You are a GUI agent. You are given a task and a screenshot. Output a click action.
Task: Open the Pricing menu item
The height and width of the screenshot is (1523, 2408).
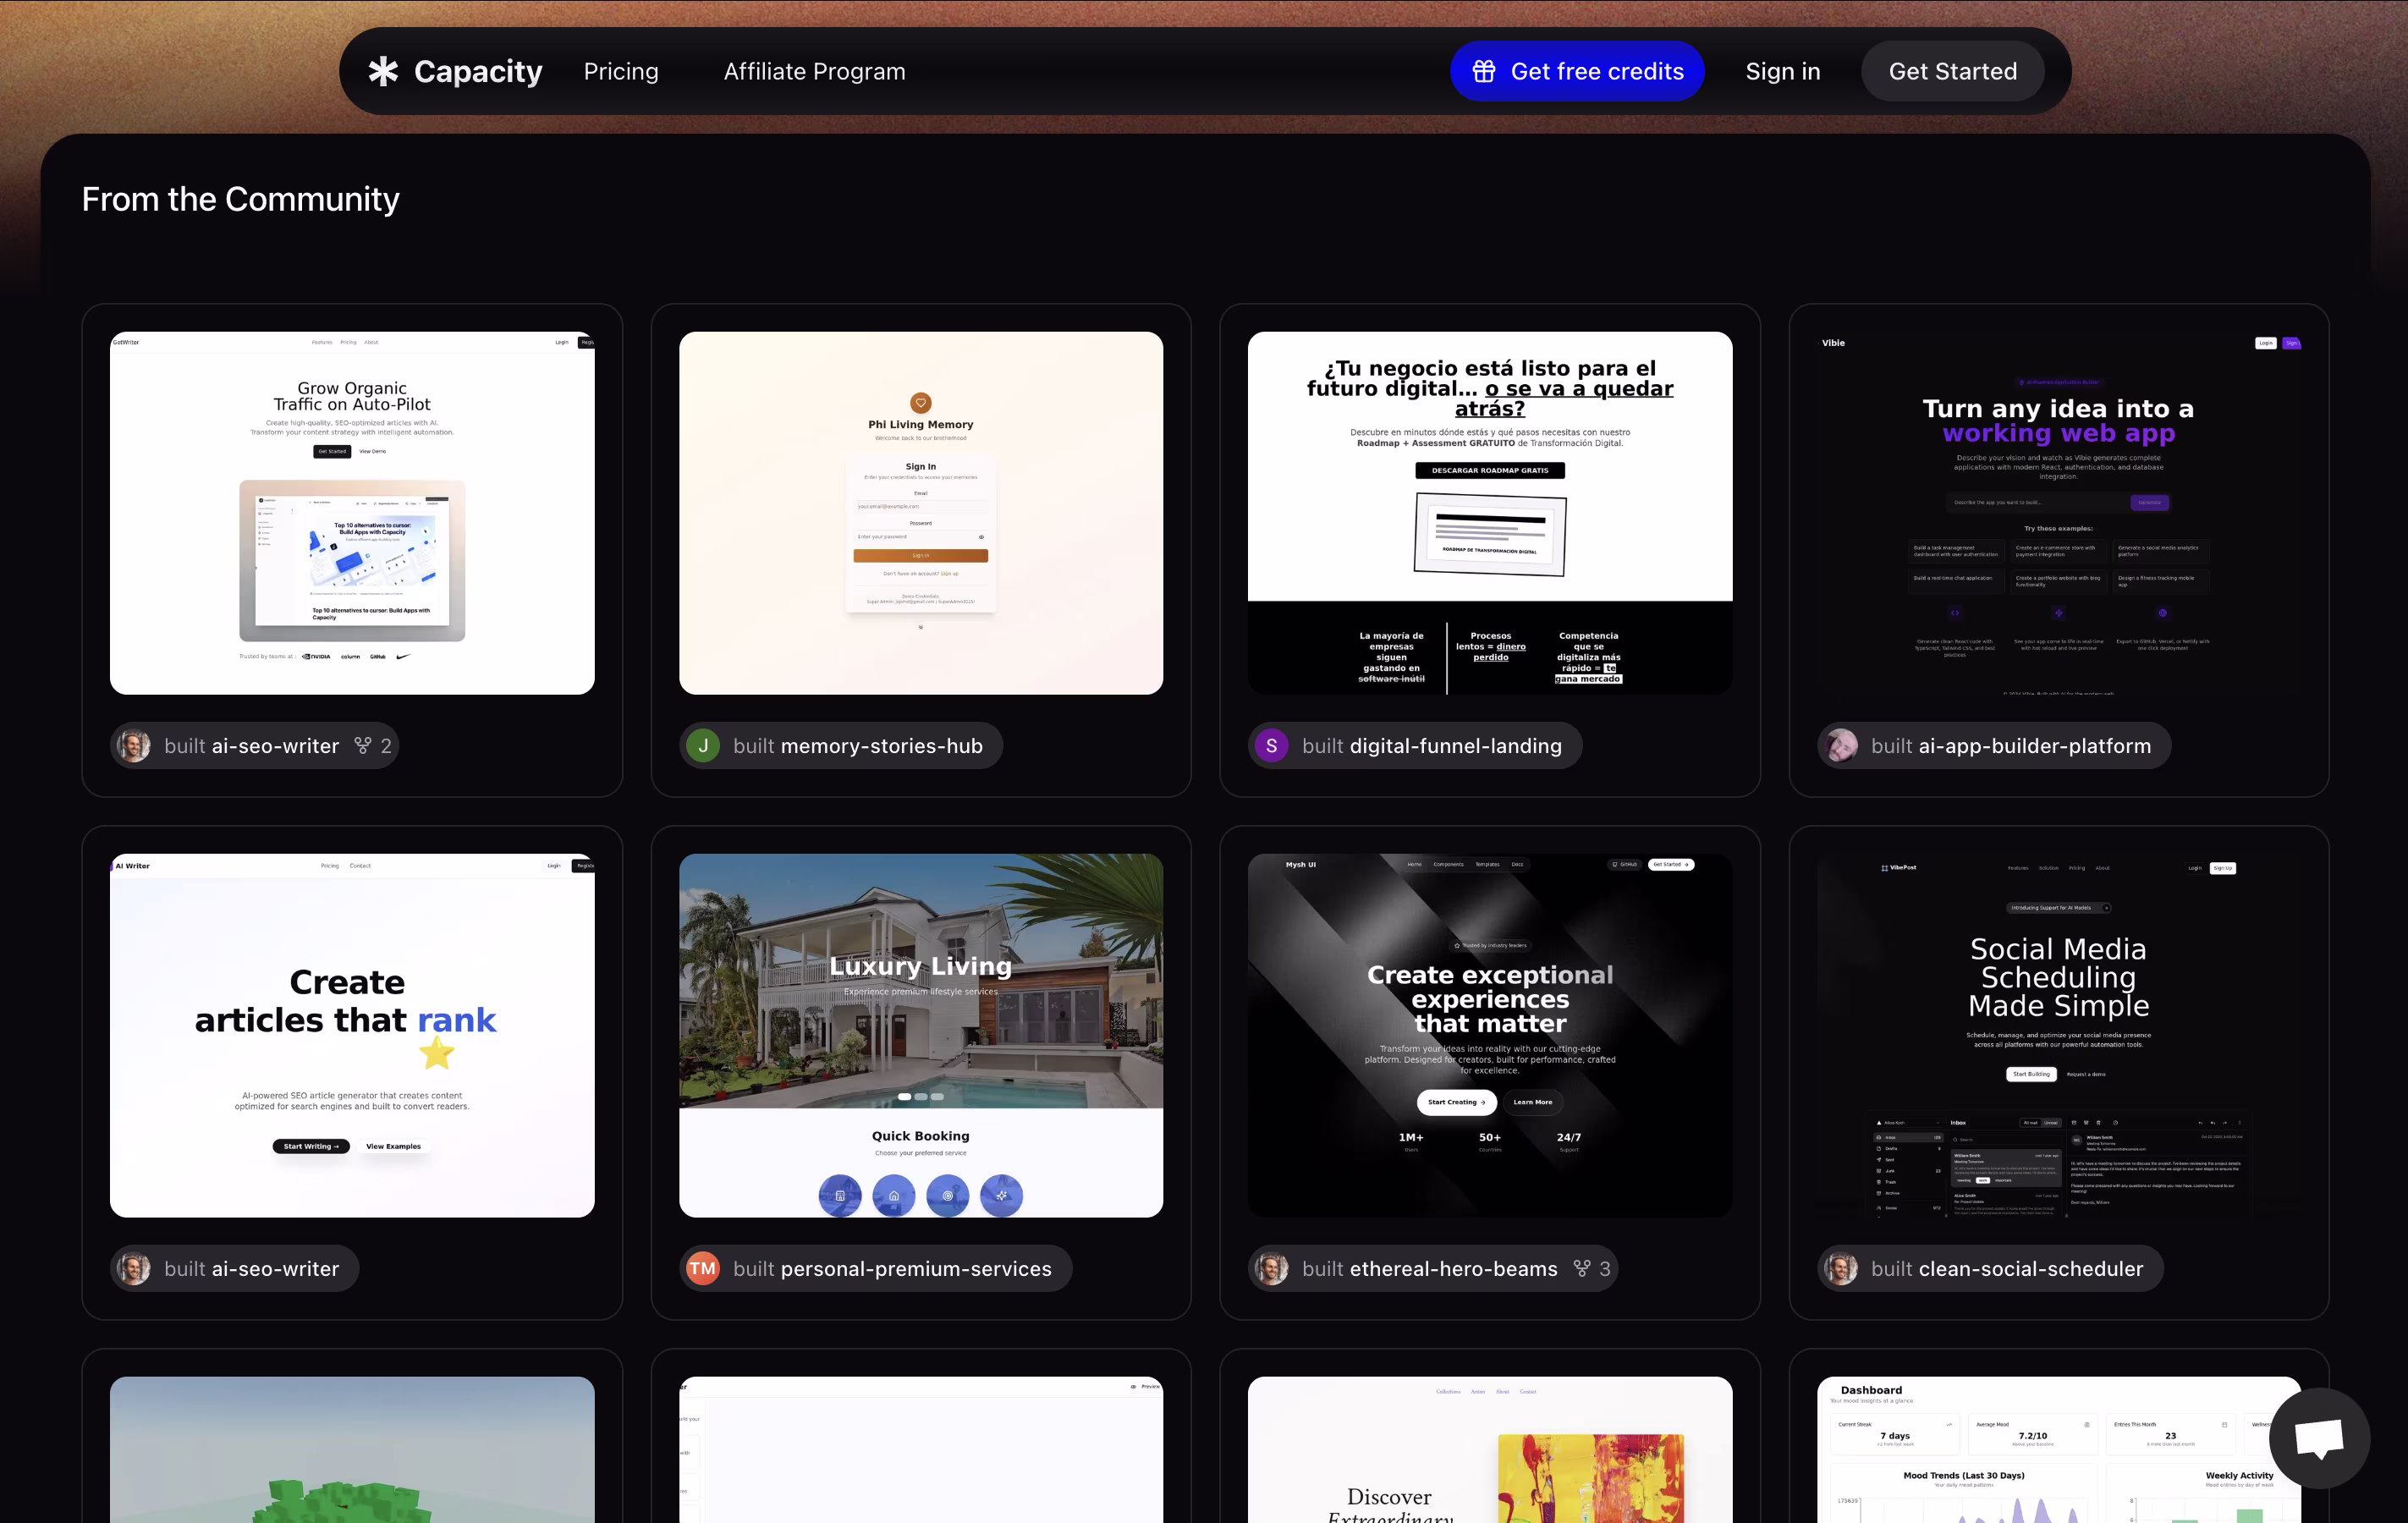[x=621, y=71]
